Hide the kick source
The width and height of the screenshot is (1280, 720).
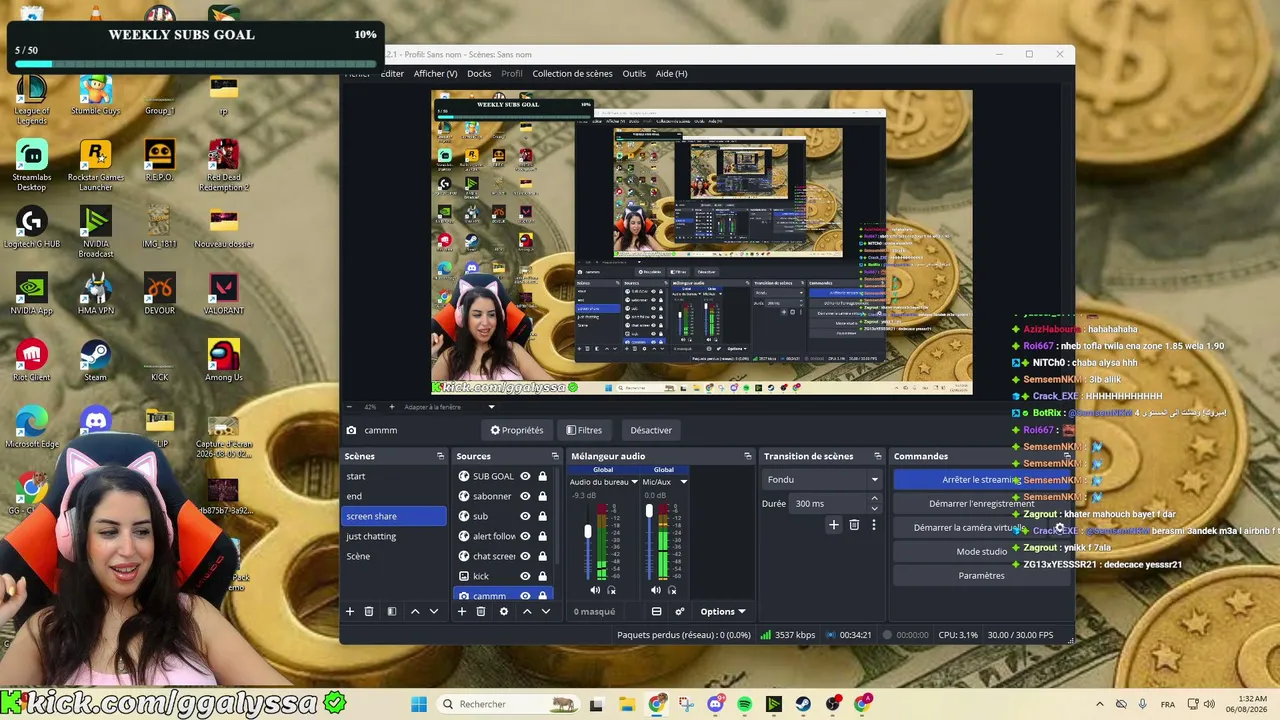pos(525,576)
